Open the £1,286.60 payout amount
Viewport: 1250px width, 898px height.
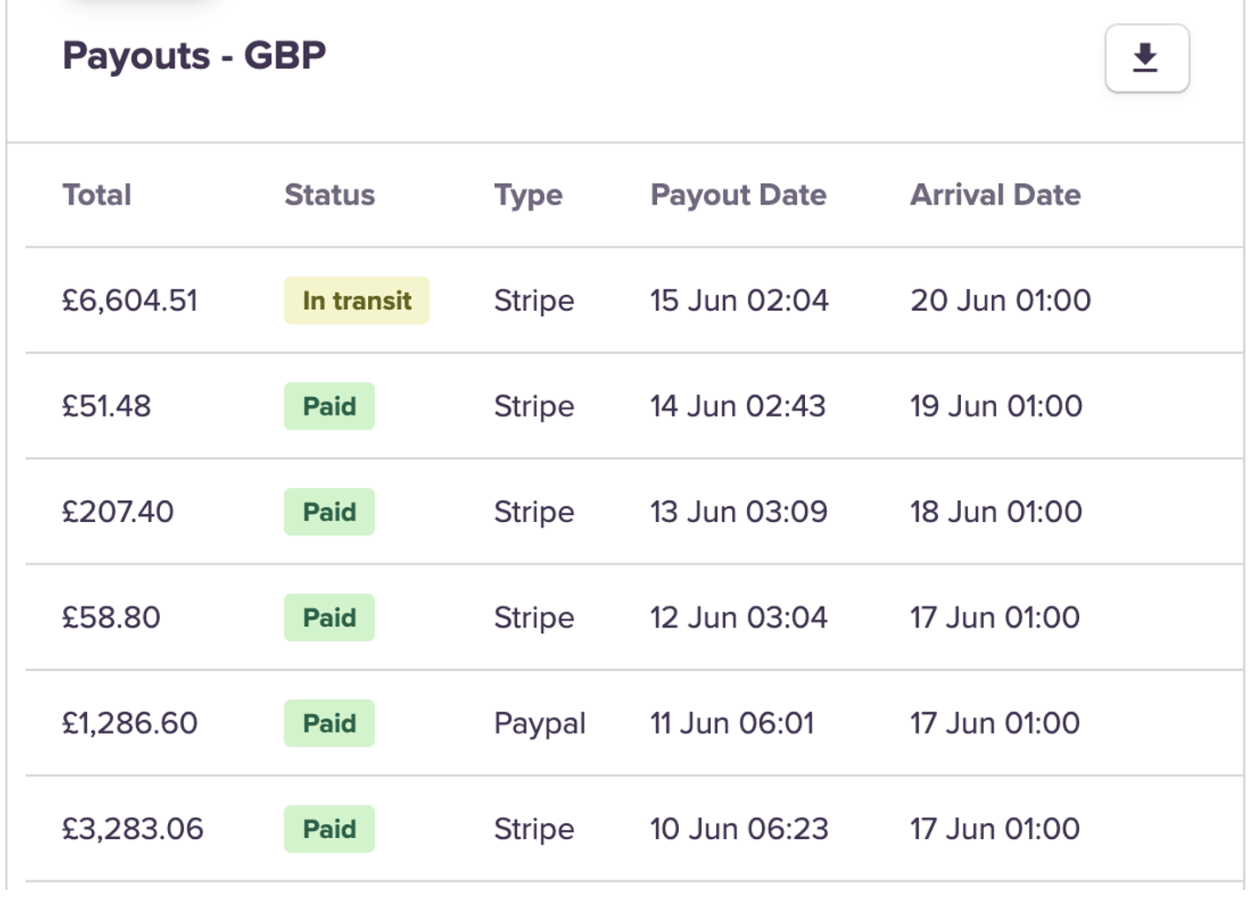130,723
